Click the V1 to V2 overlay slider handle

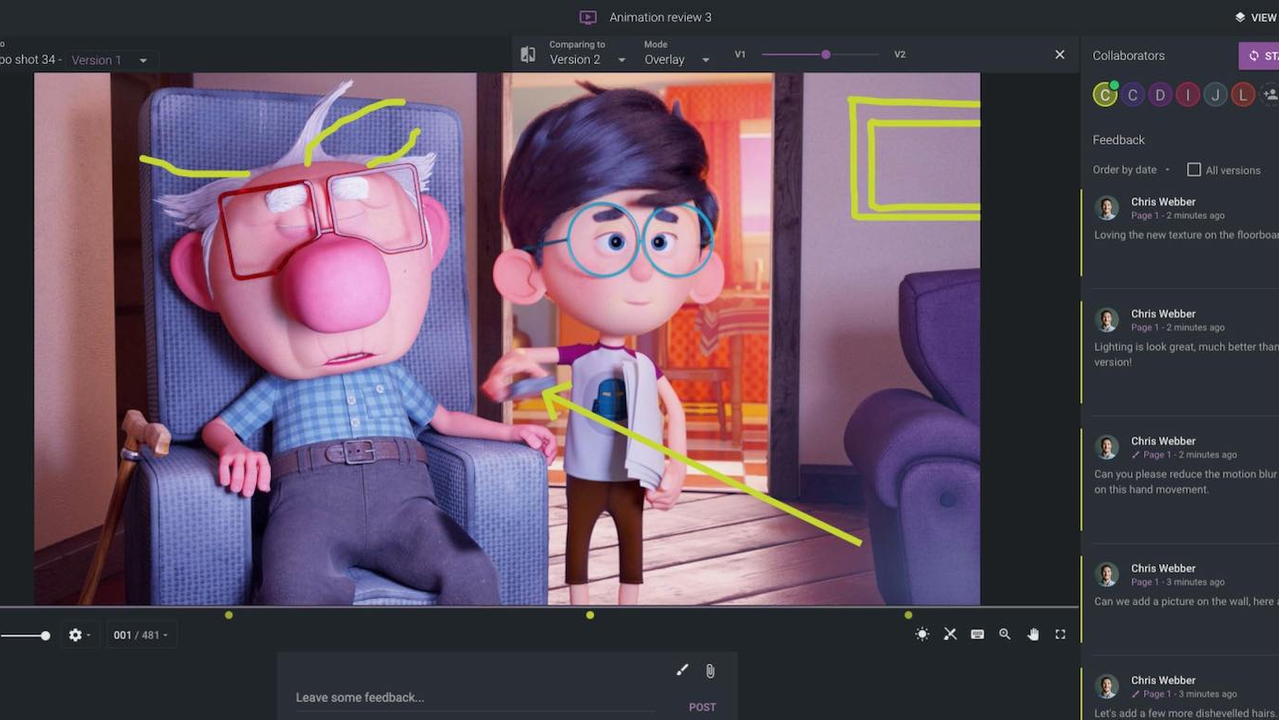click(826, 54)
